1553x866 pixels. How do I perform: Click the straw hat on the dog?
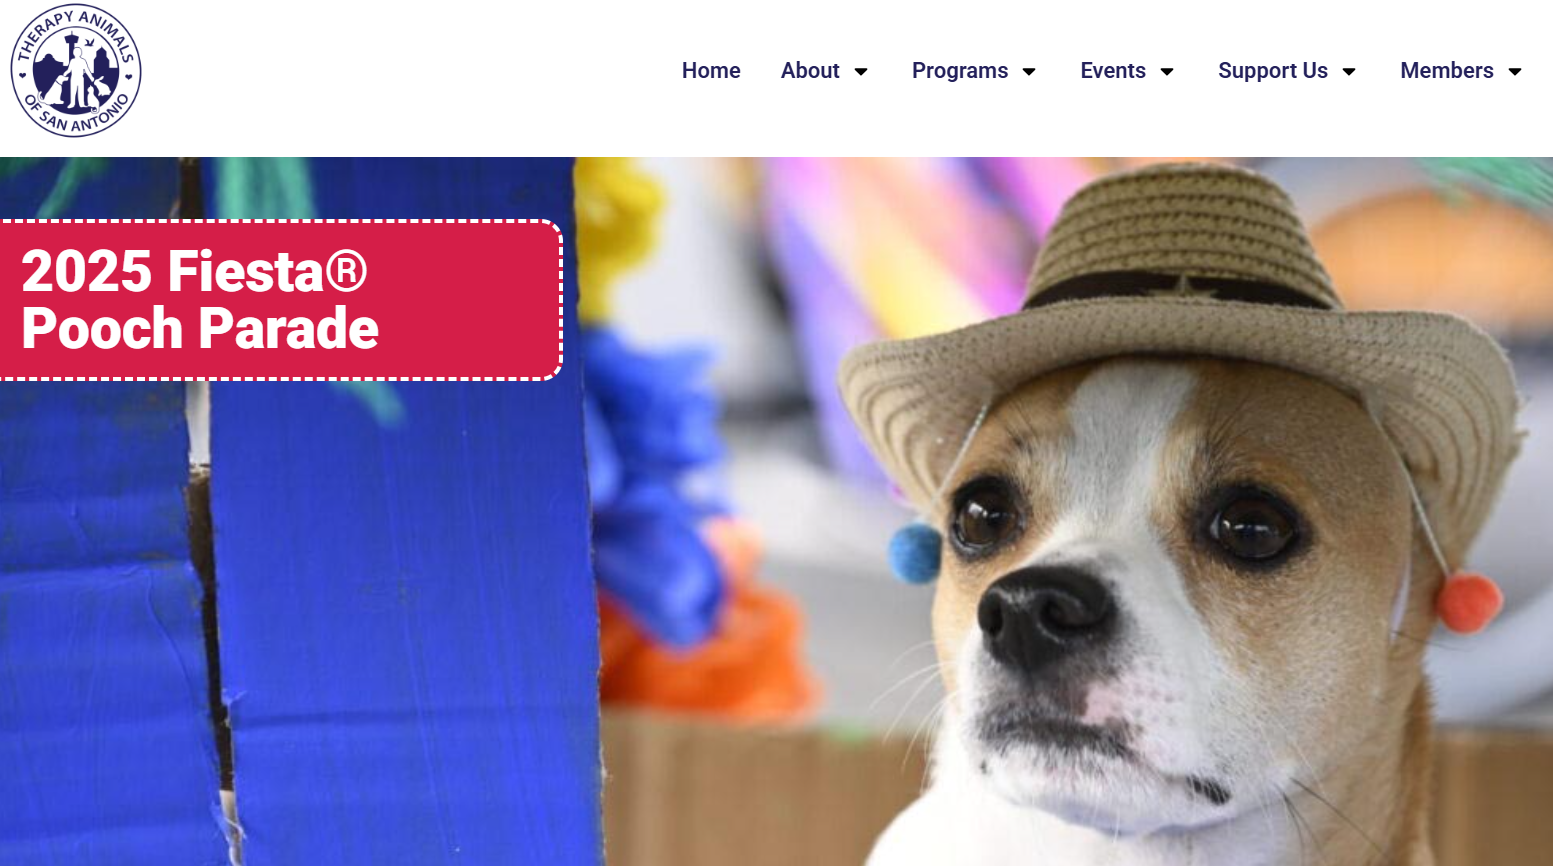pyautogui.click(x=1180, y=320)
